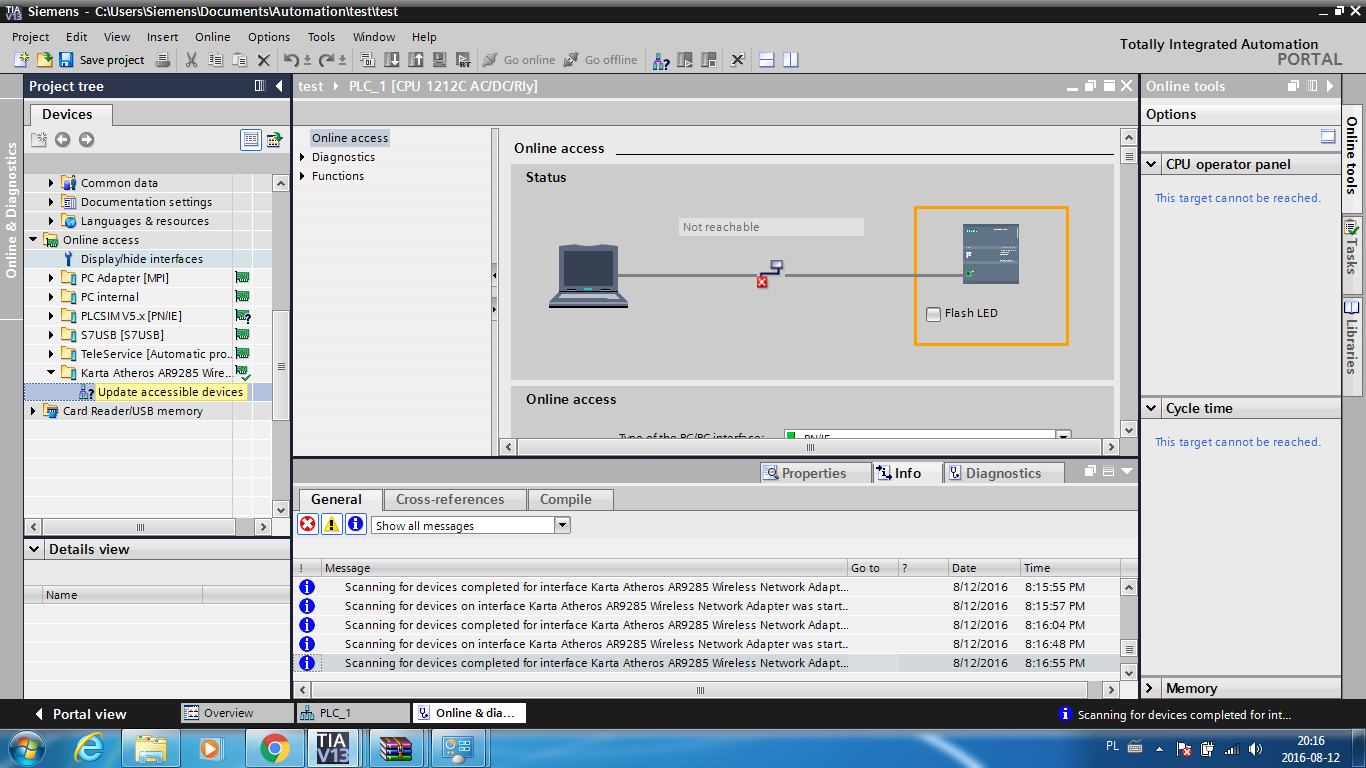The image size is (1366, 768).
Task: Expand the Memory section in Online tools
Action: [x=1152, y=688]
